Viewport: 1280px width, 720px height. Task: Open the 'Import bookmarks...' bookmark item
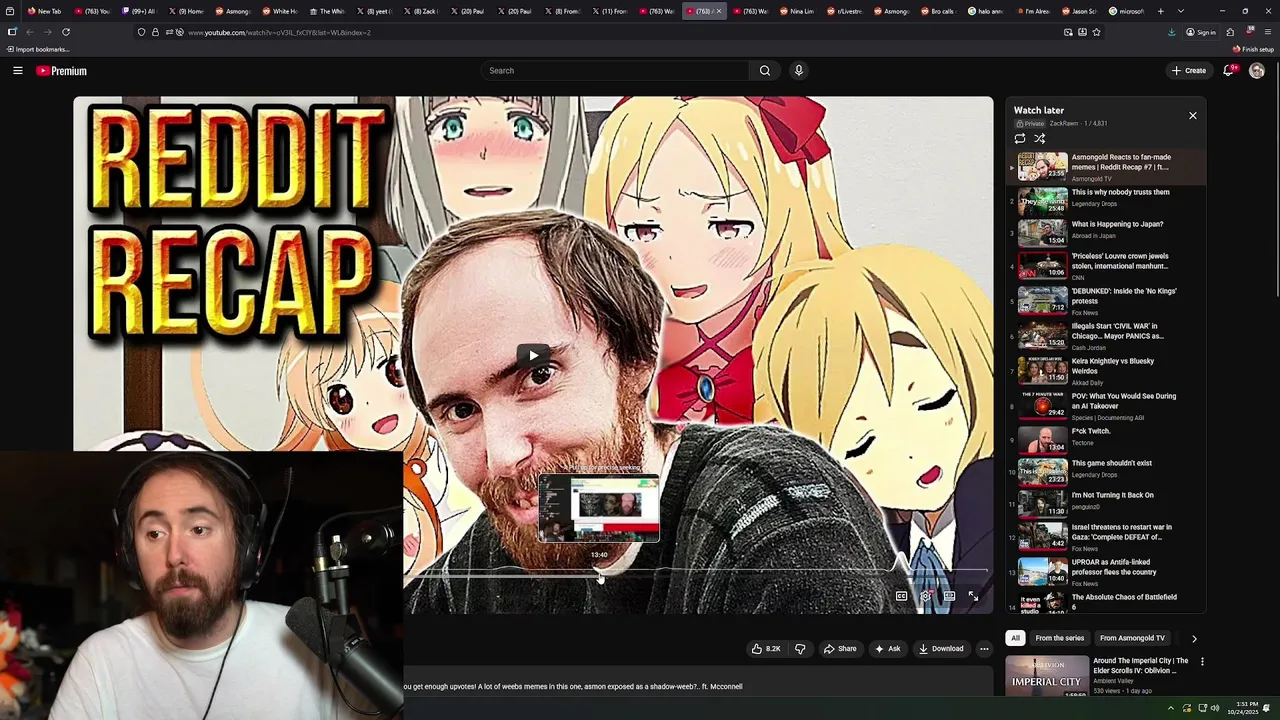pos(37,49)
